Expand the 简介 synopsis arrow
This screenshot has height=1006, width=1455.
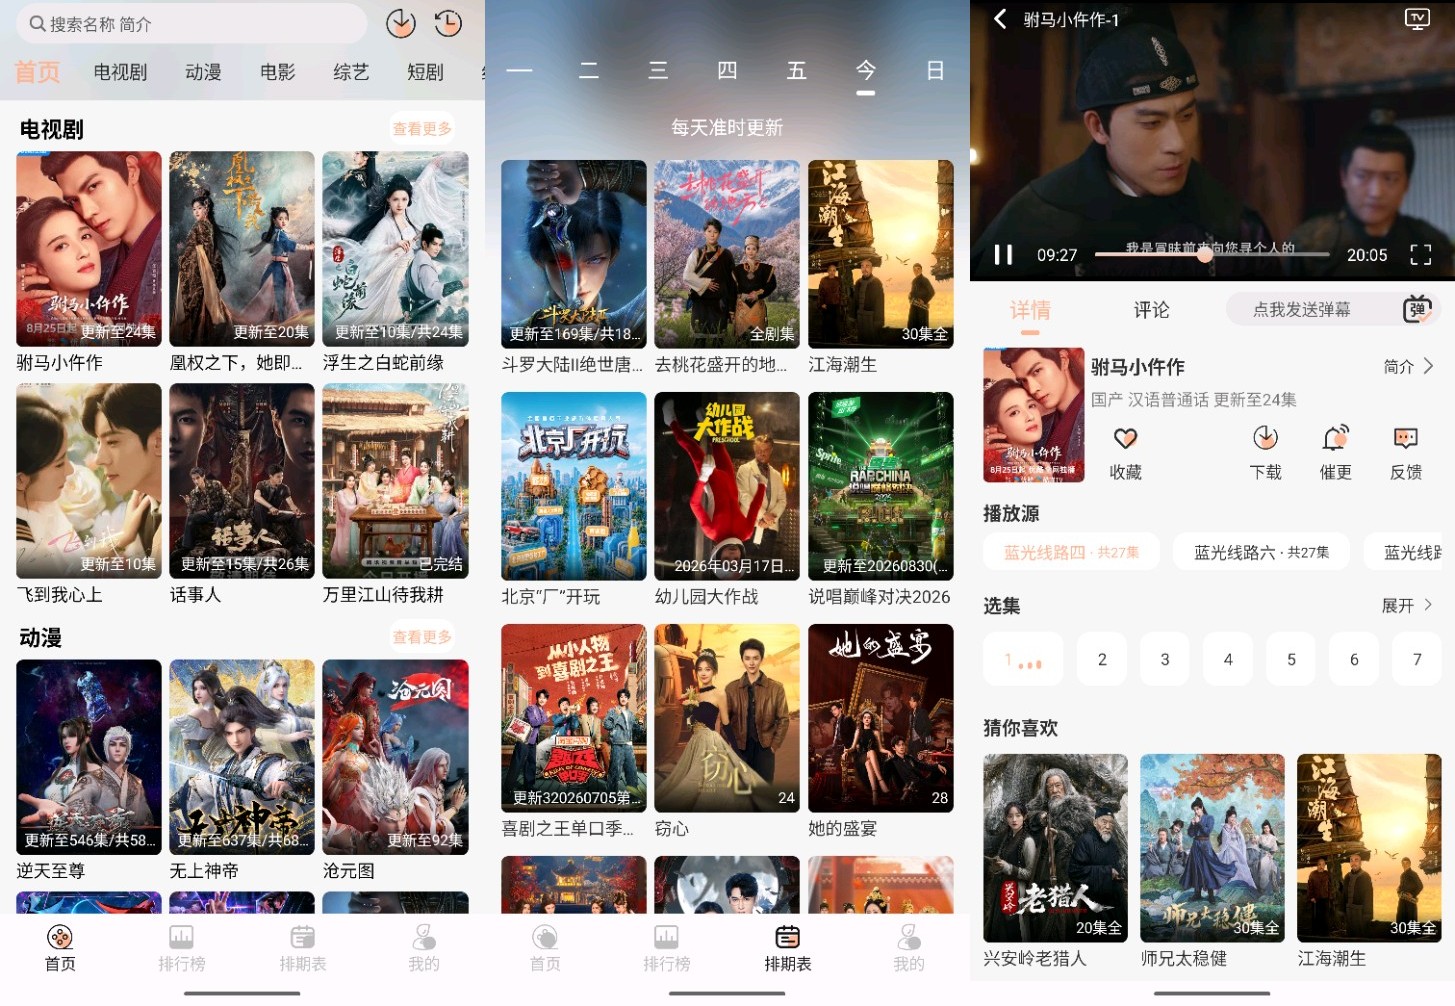pyautogui.click(x=1409, y=366)
